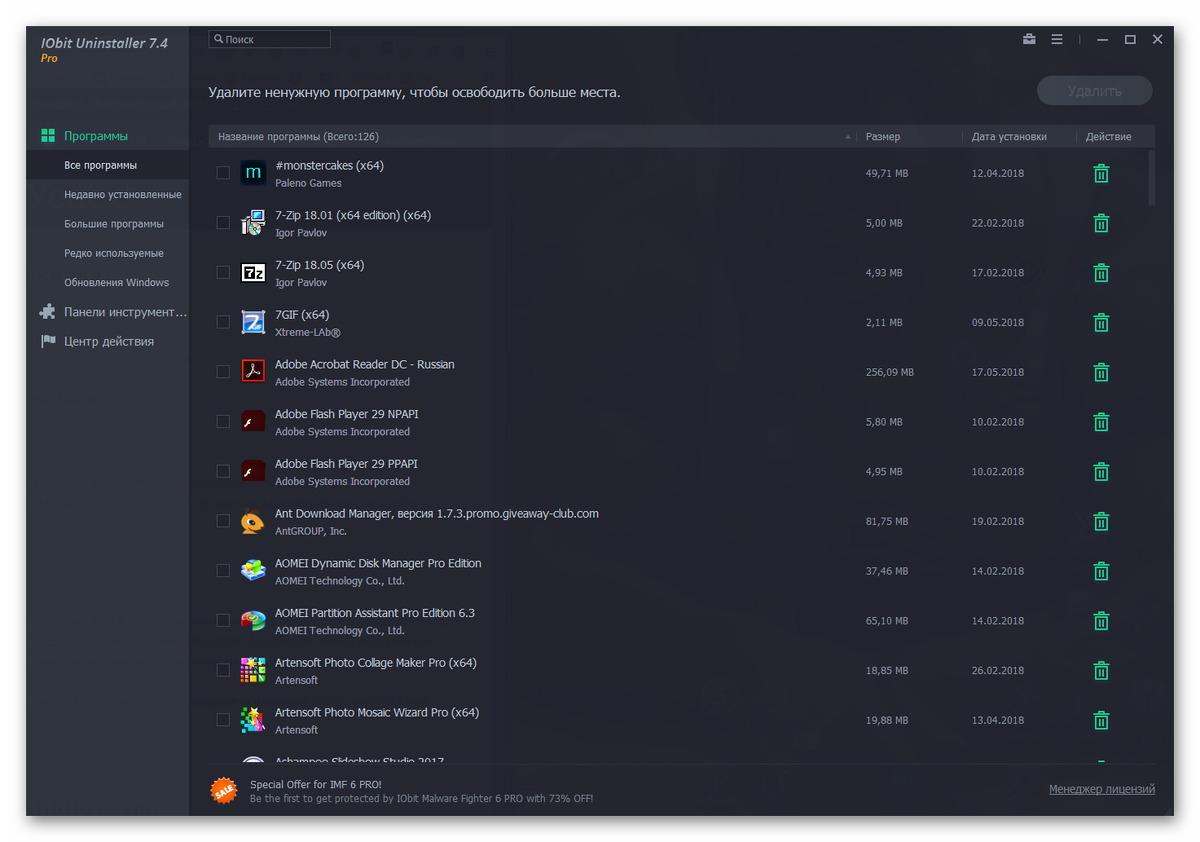The width and height of the screenshot is (1200, 842).
Task: Tick the 7-Zip 18.01 (x64 edition) checkbox
Action: click(x=223, y=223)
